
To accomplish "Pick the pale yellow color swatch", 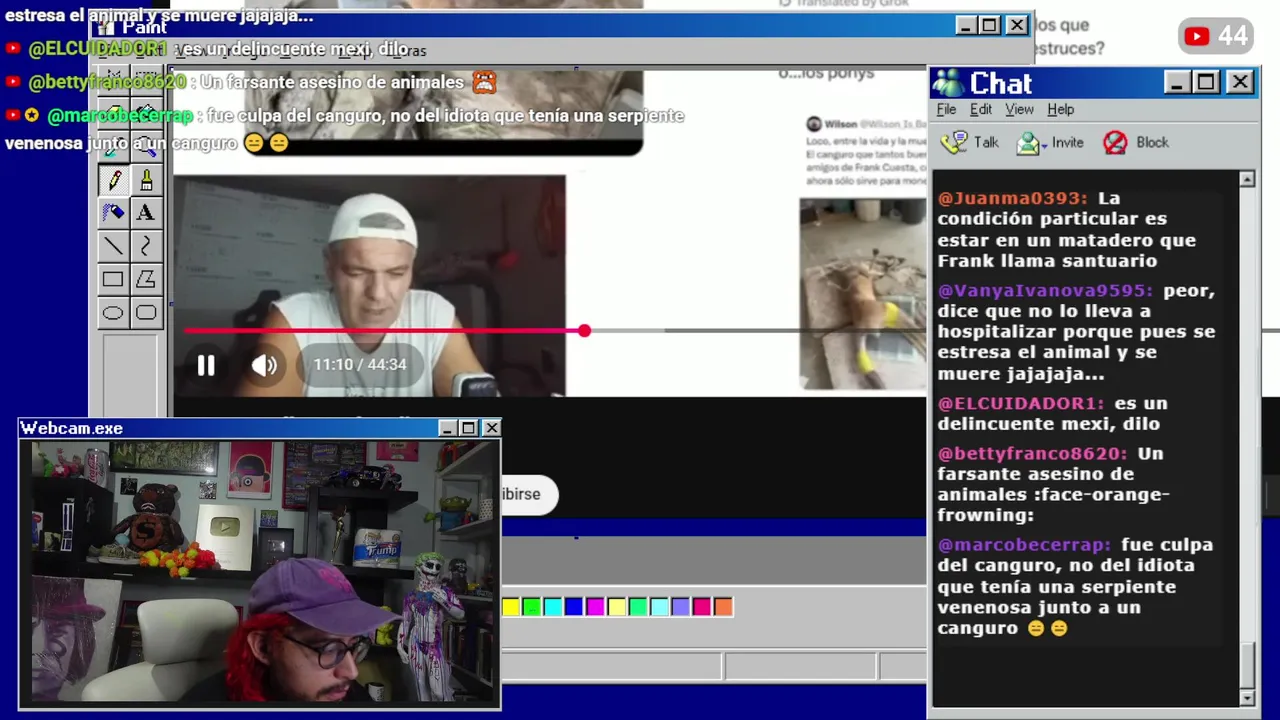I will click(617, 606).
